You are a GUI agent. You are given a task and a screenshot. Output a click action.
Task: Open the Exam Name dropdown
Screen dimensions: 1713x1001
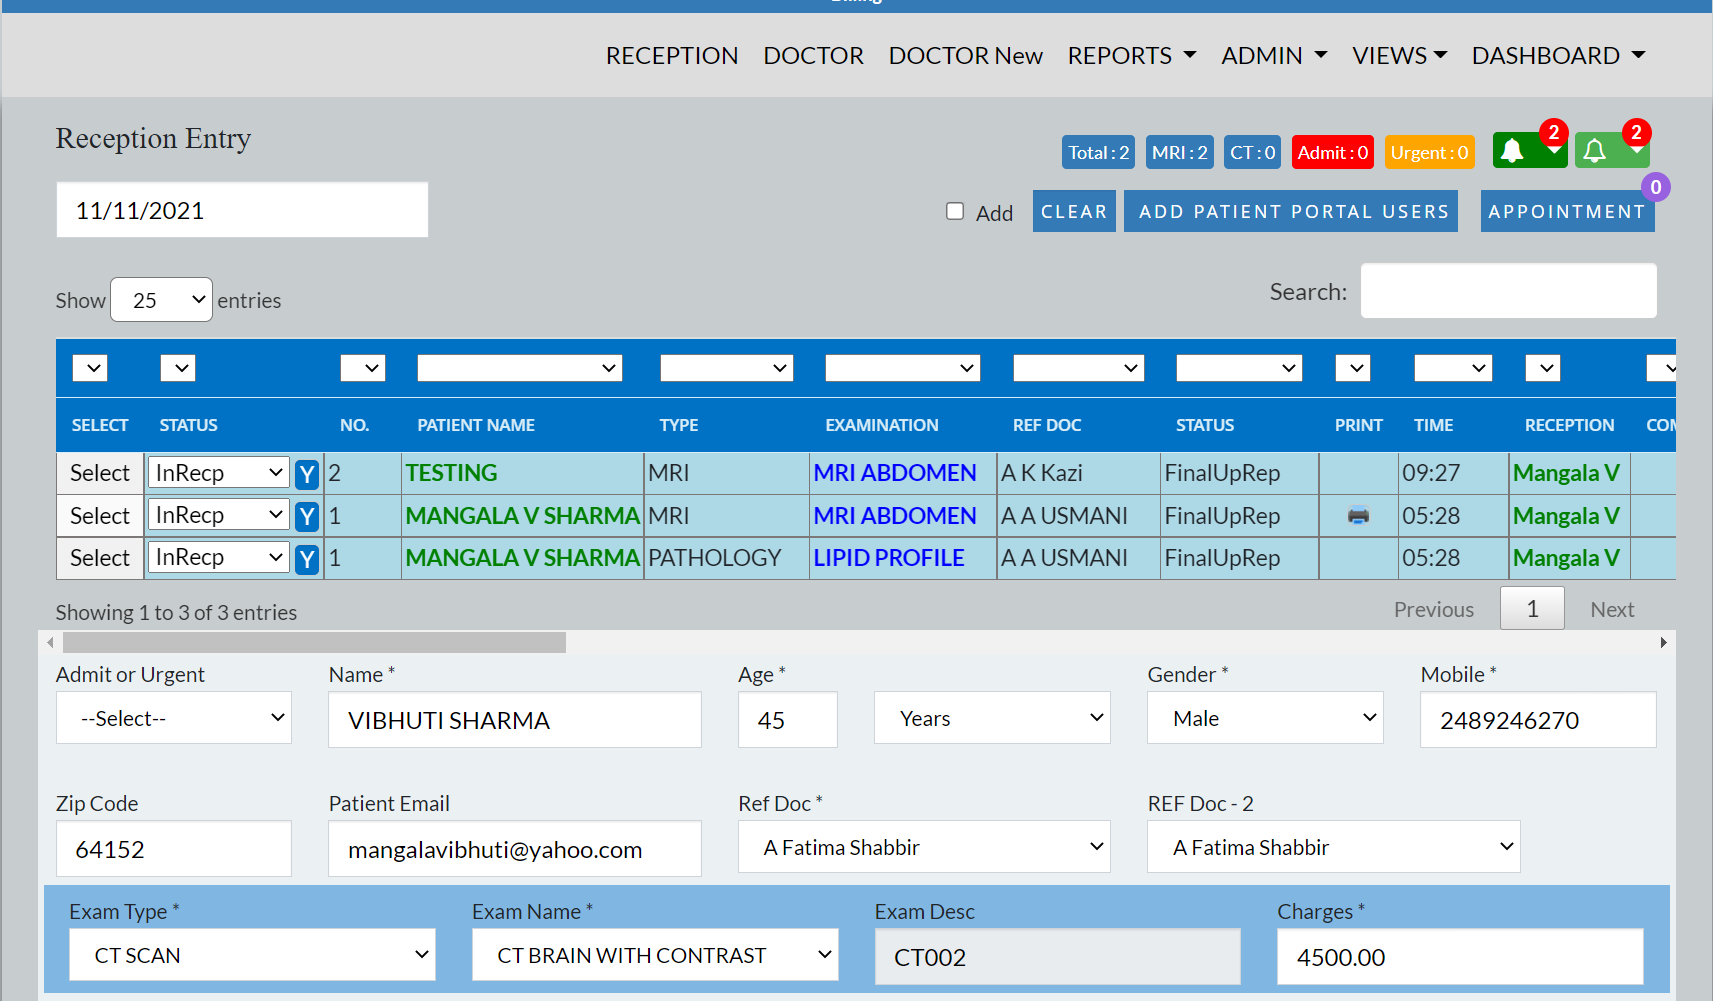(655, 955)
